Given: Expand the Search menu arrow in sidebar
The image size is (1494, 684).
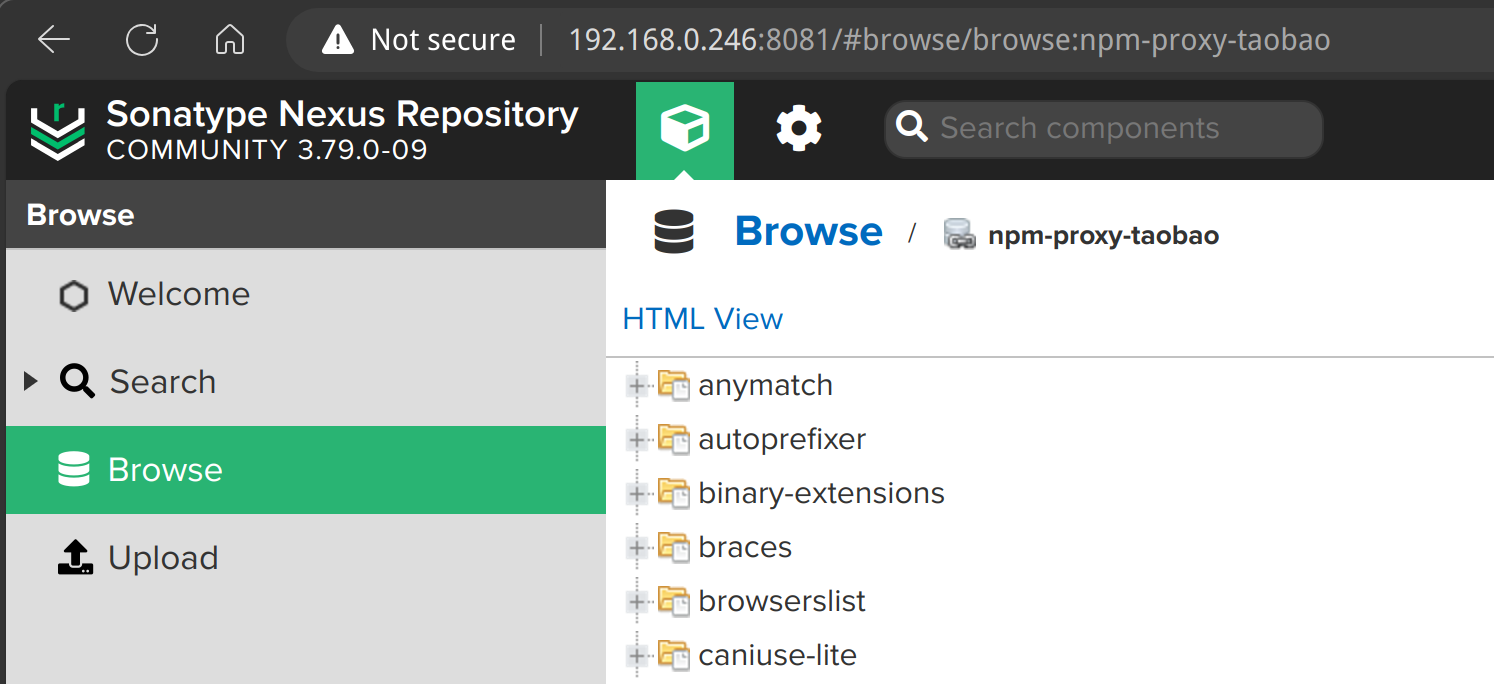Looking at the screenshot, I should 30,381.
